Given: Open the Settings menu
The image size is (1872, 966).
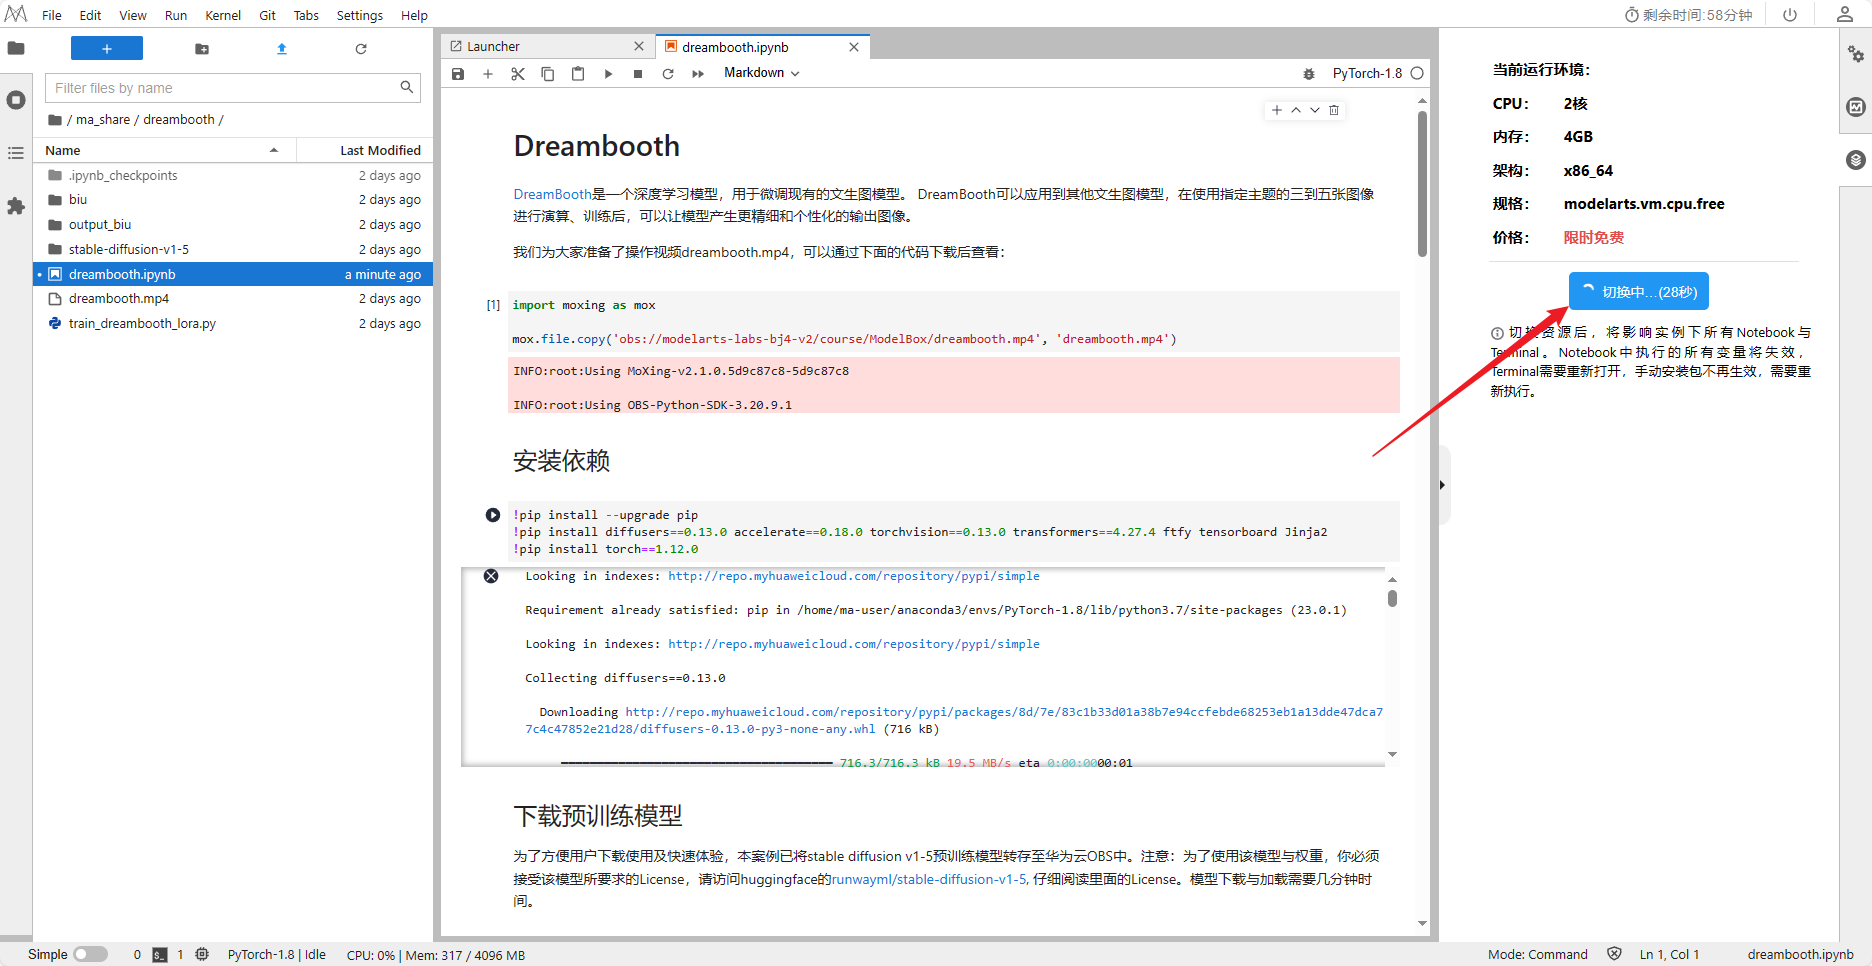Looking at the screenshot, I should [360, 15].
